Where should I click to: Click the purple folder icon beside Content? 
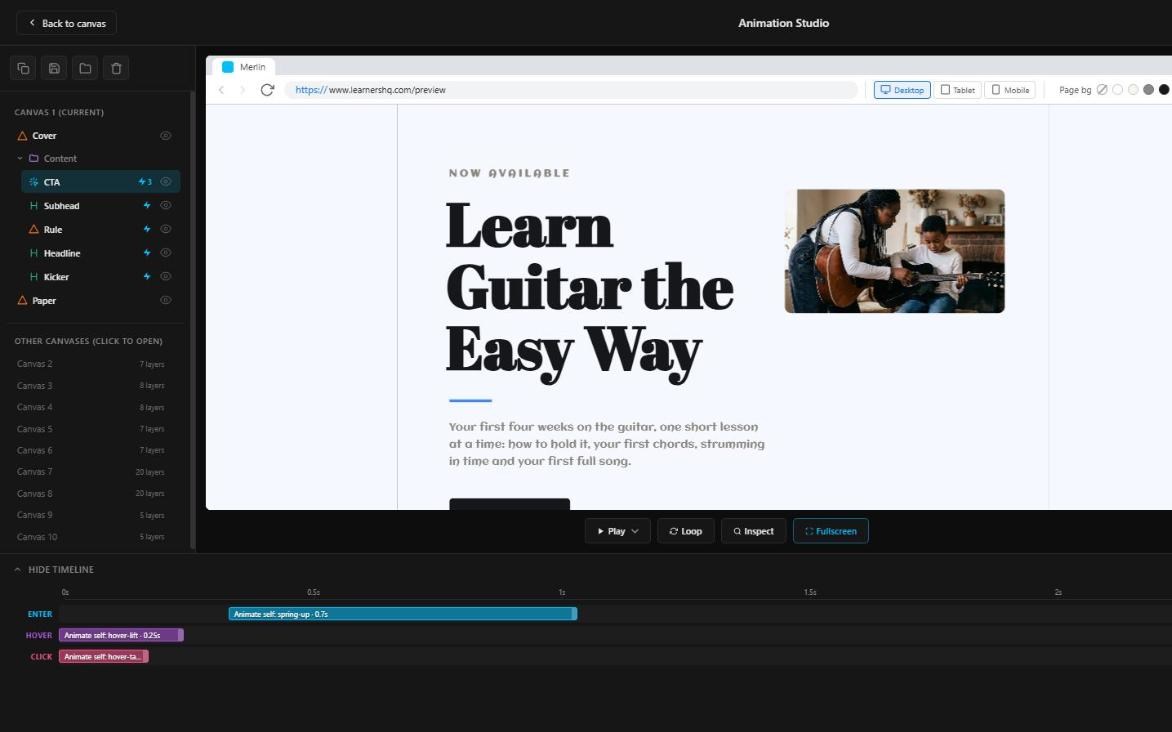pyautogui.click(x=34, y=159)
